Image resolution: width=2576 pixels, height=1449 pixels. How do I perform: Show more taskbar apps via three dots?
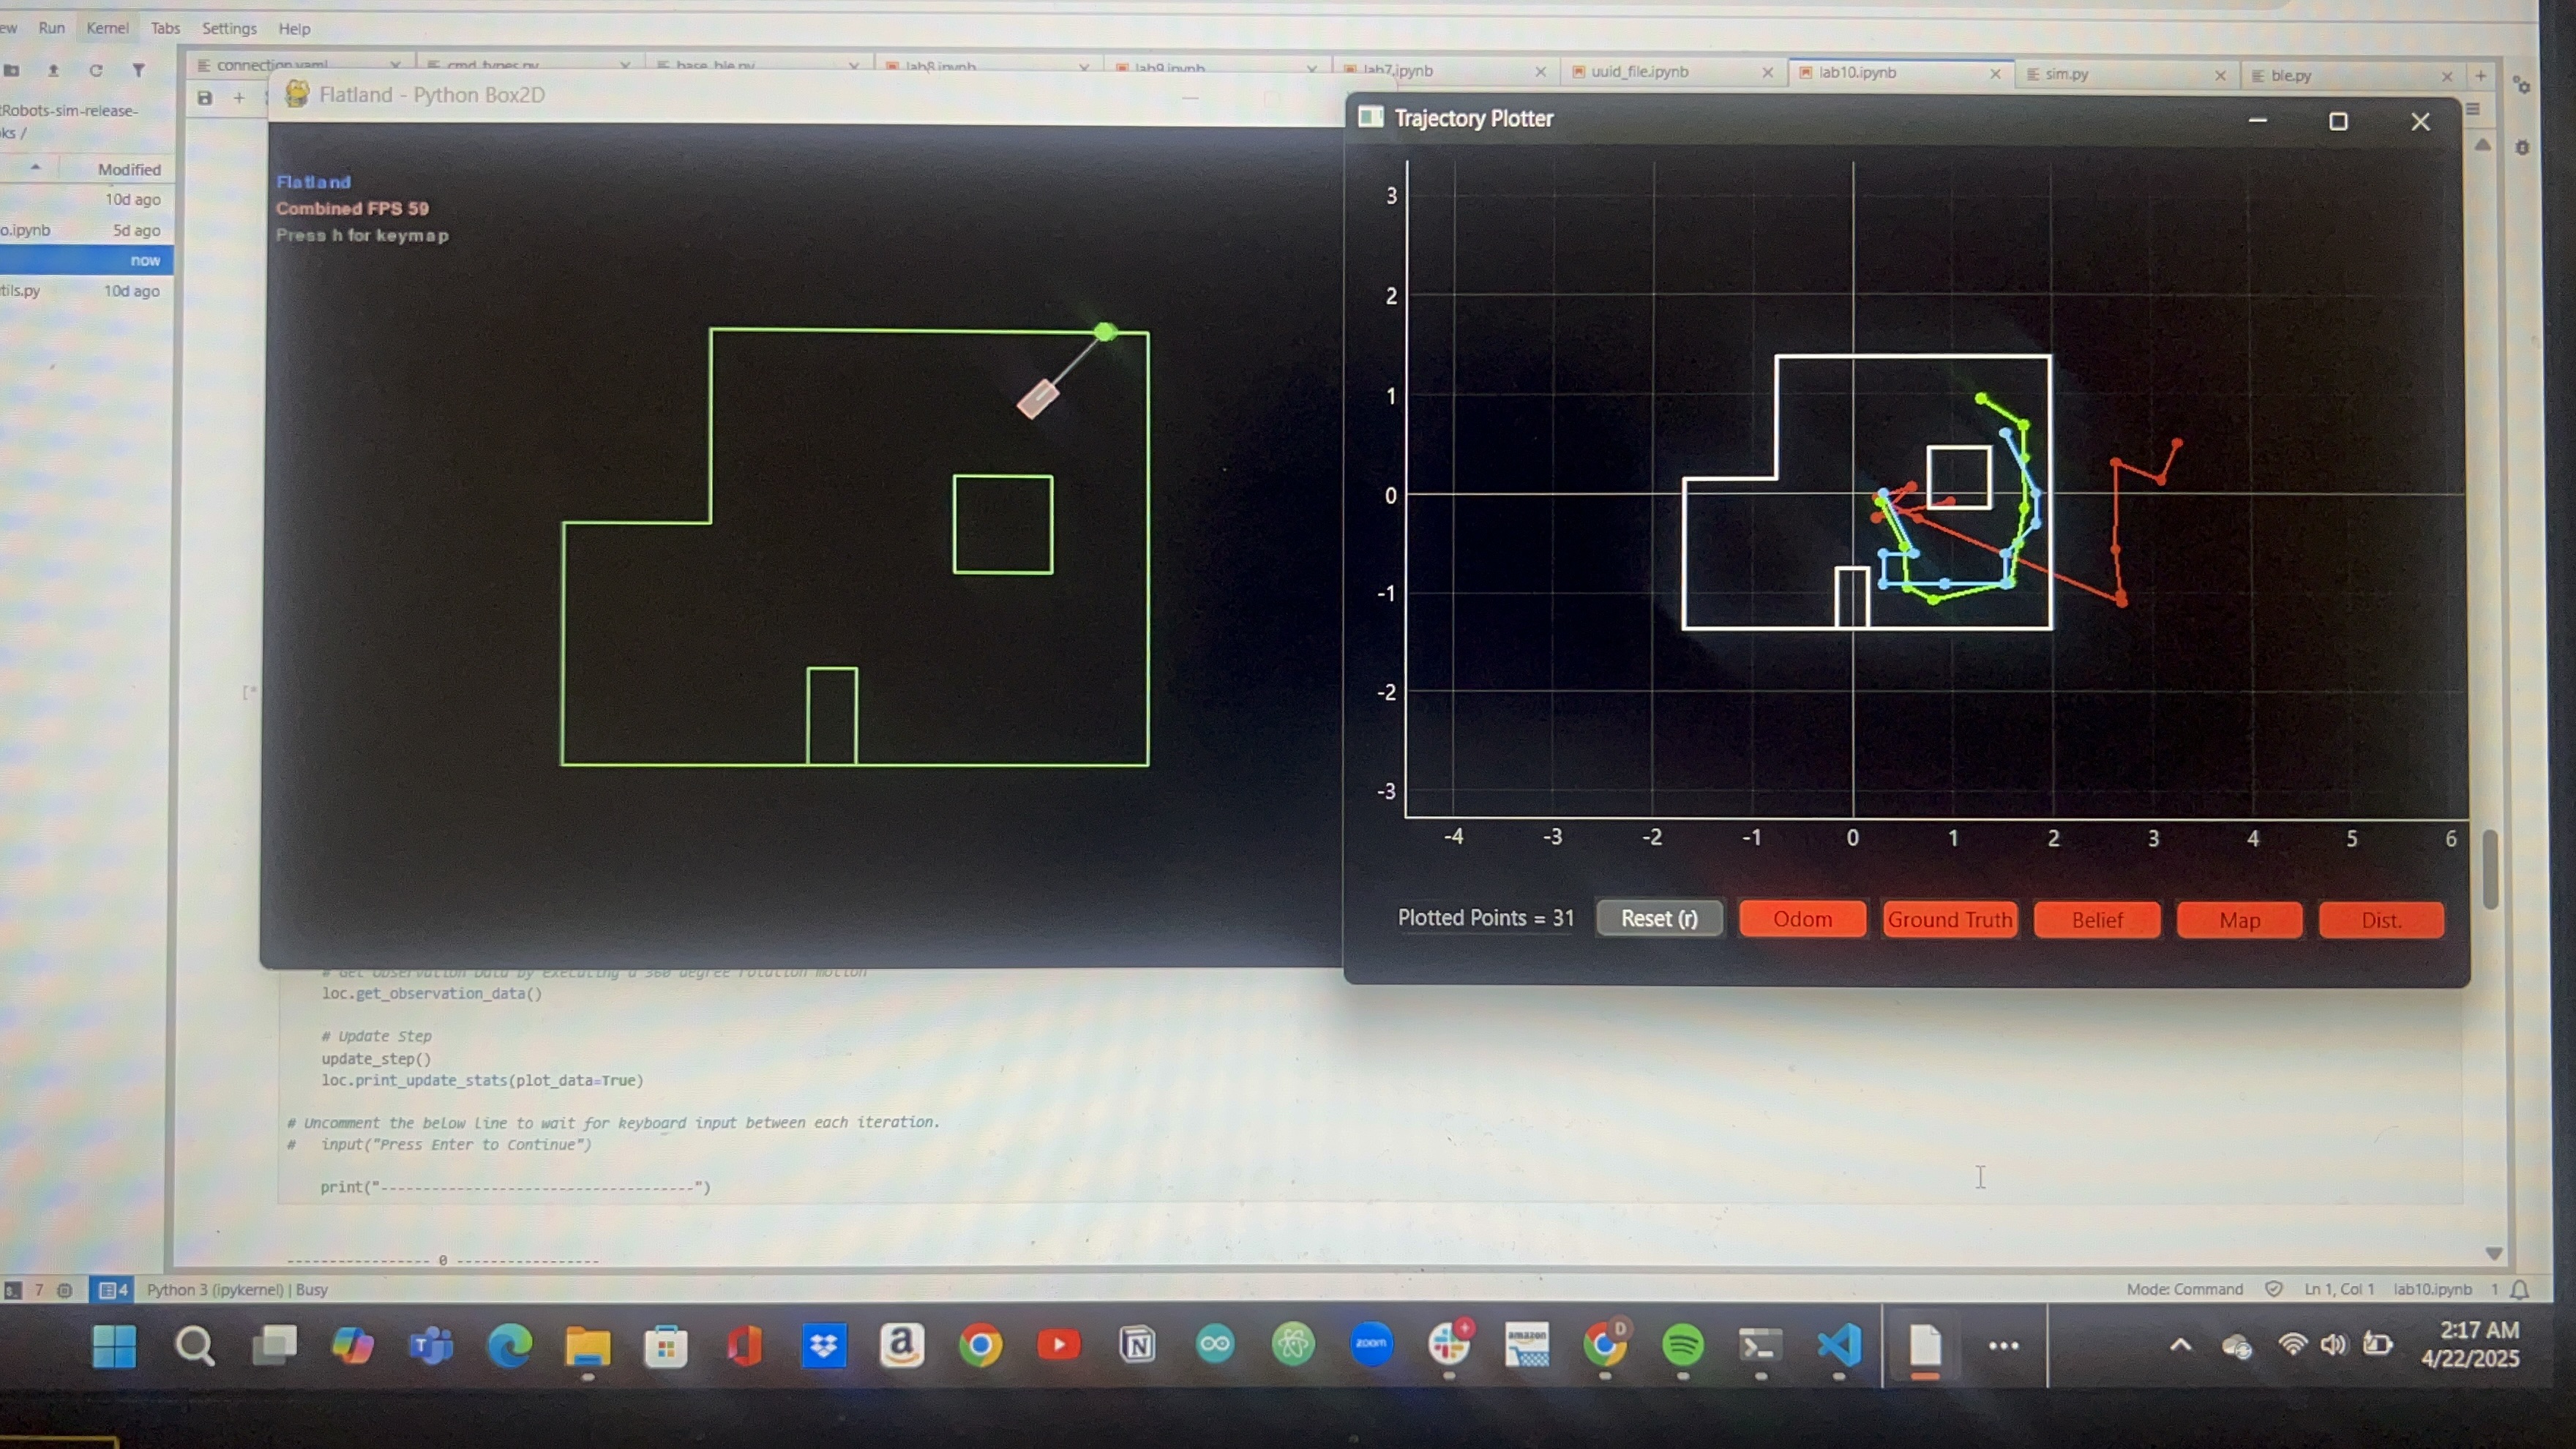pyautogui.click(x=2004, y=1346)
